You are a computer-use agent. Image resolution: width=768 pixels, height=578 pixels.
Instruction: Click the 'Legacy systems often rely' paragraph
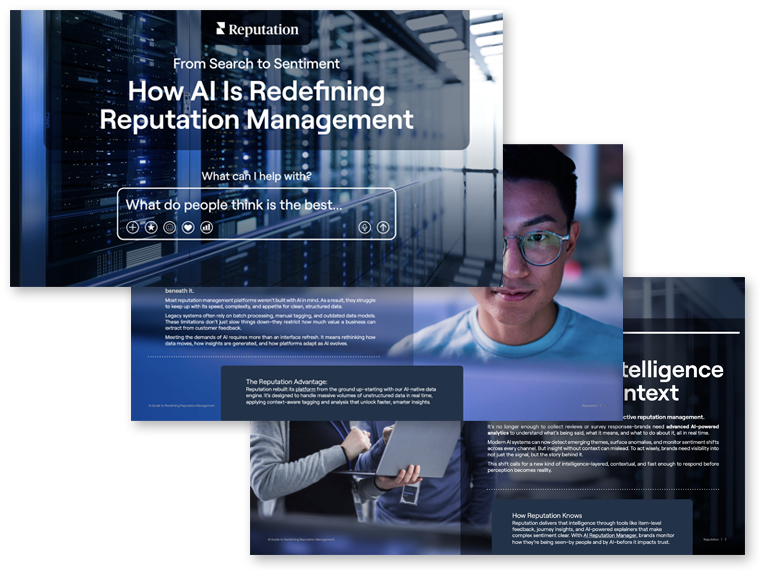click(x=270, y=322)
